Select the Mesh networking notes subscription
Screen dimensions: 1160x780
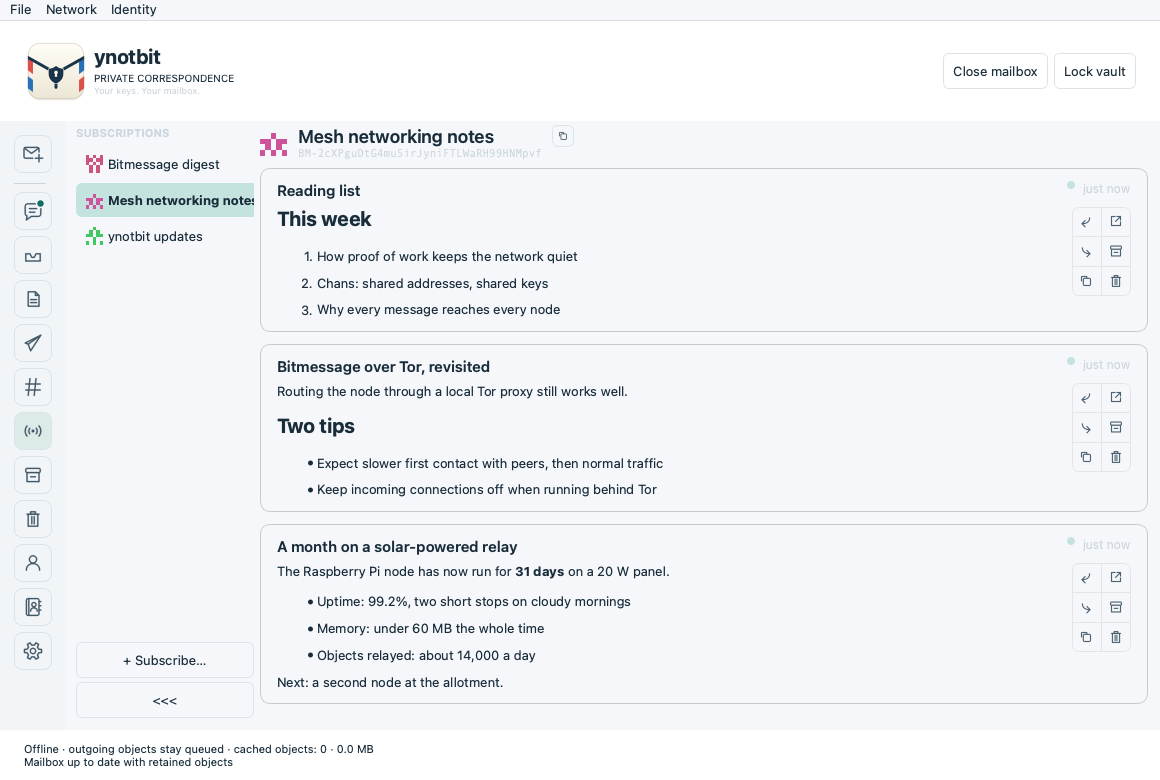165,200
